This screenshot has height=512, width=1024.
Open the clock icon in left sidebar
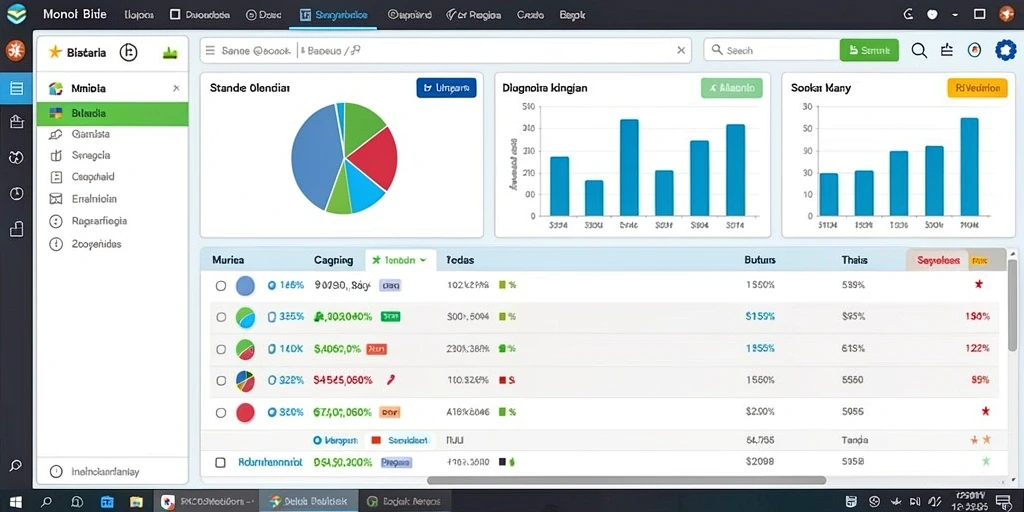pyautogui.click(x=16, y=193)
